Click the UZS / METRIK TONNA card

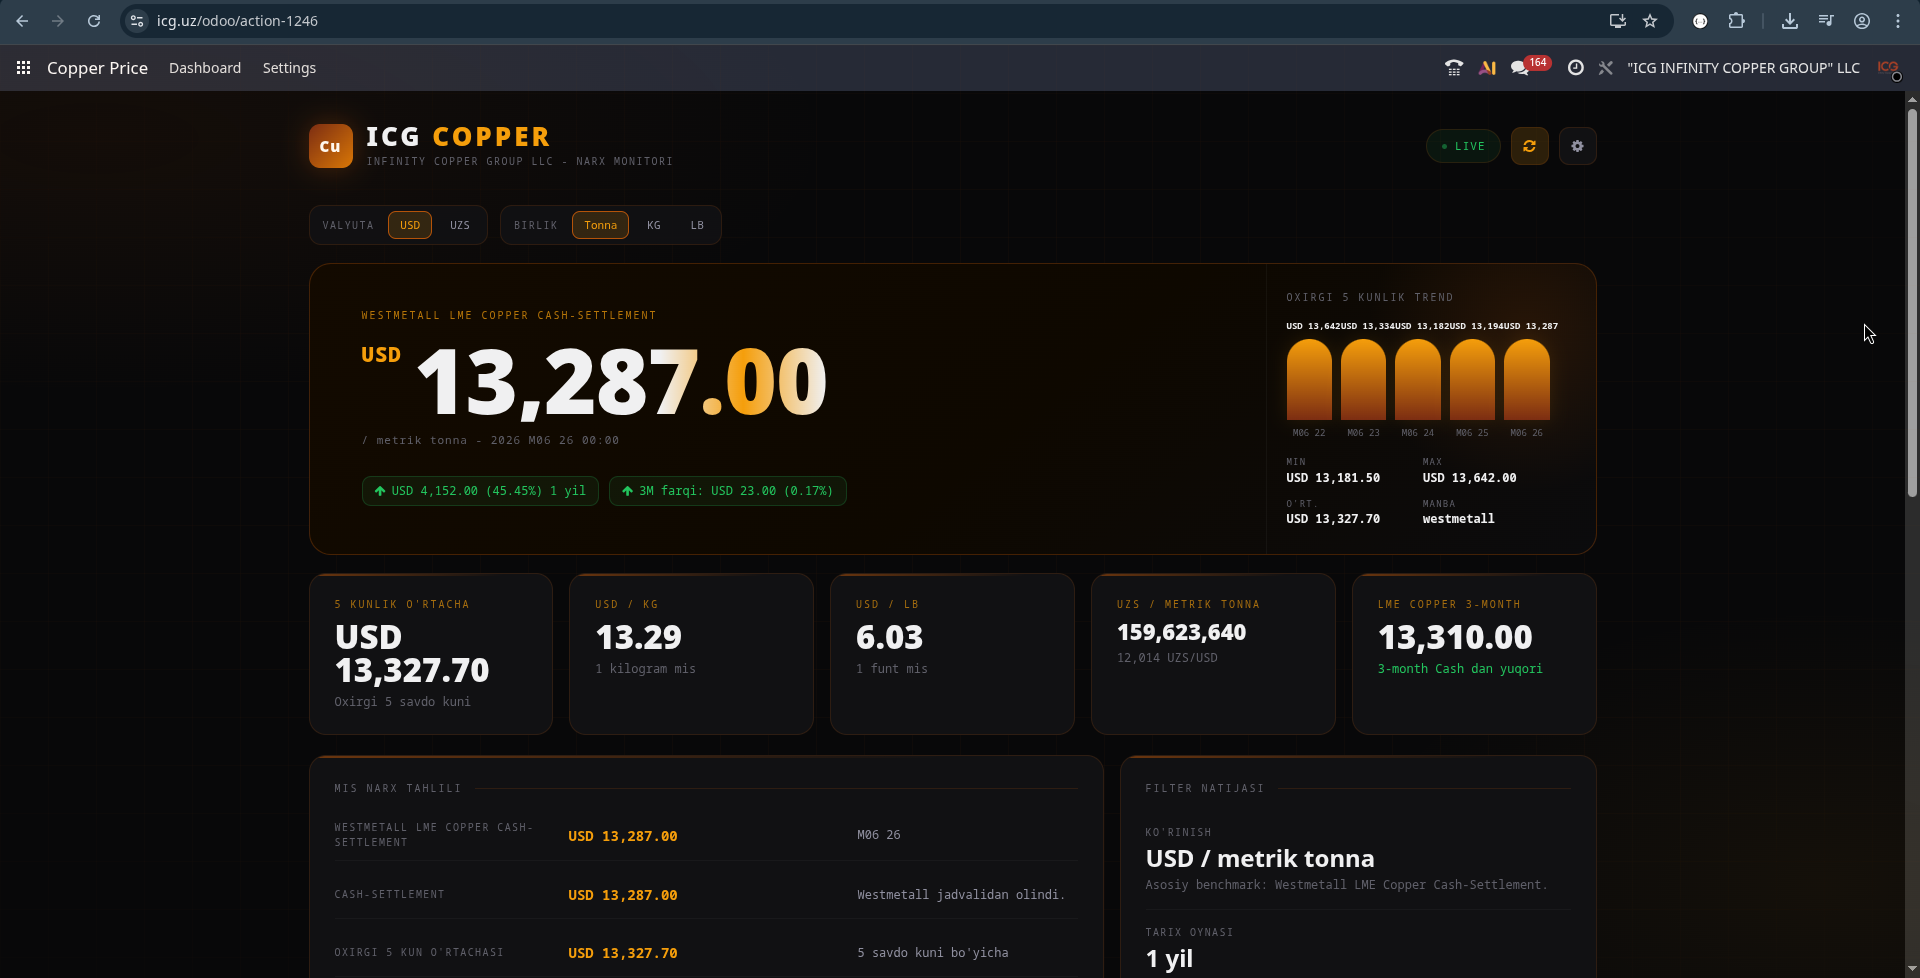[1213, 654]
